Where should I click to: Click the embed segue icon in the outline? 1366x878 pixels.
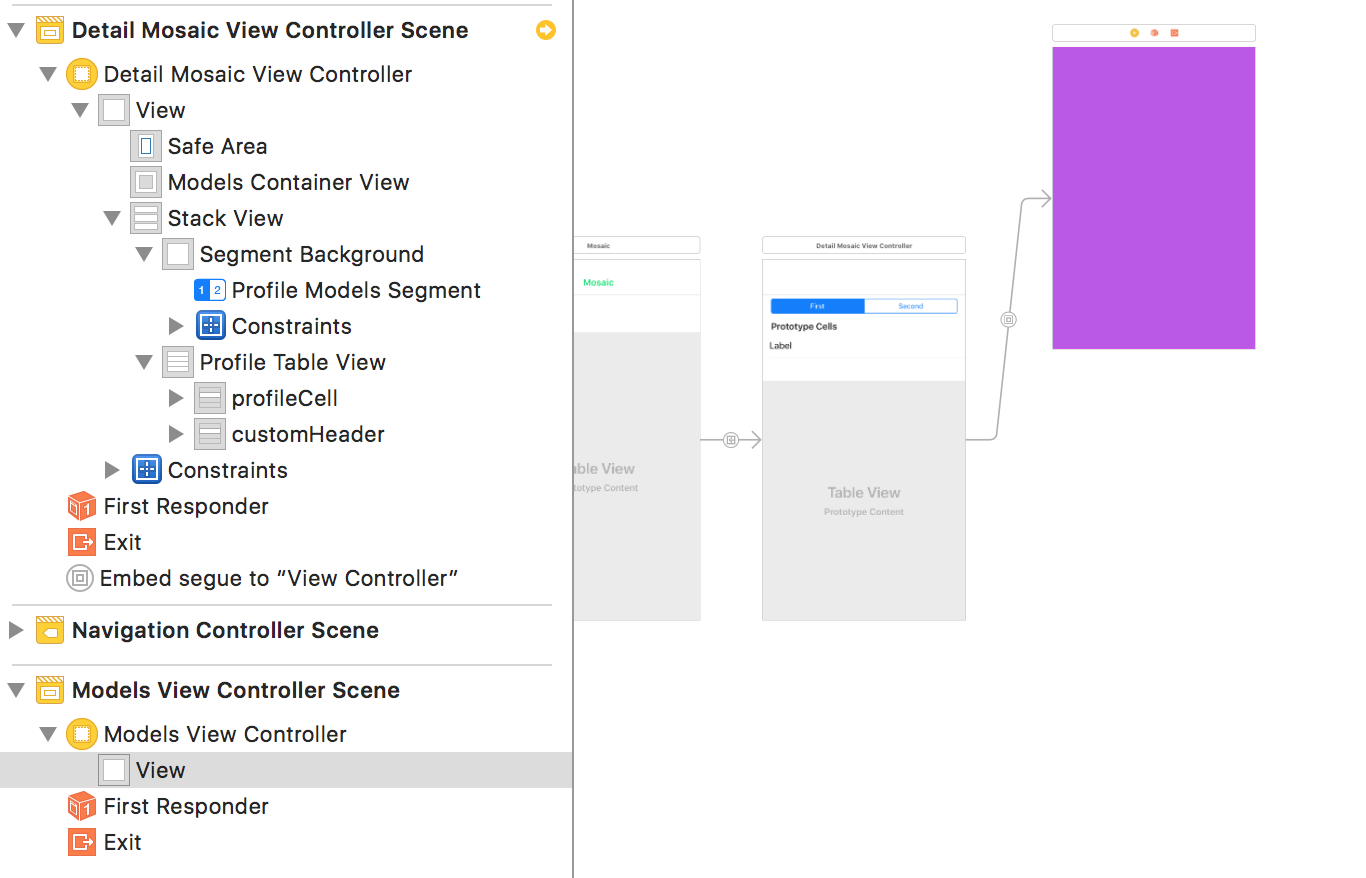coord(80,579)
